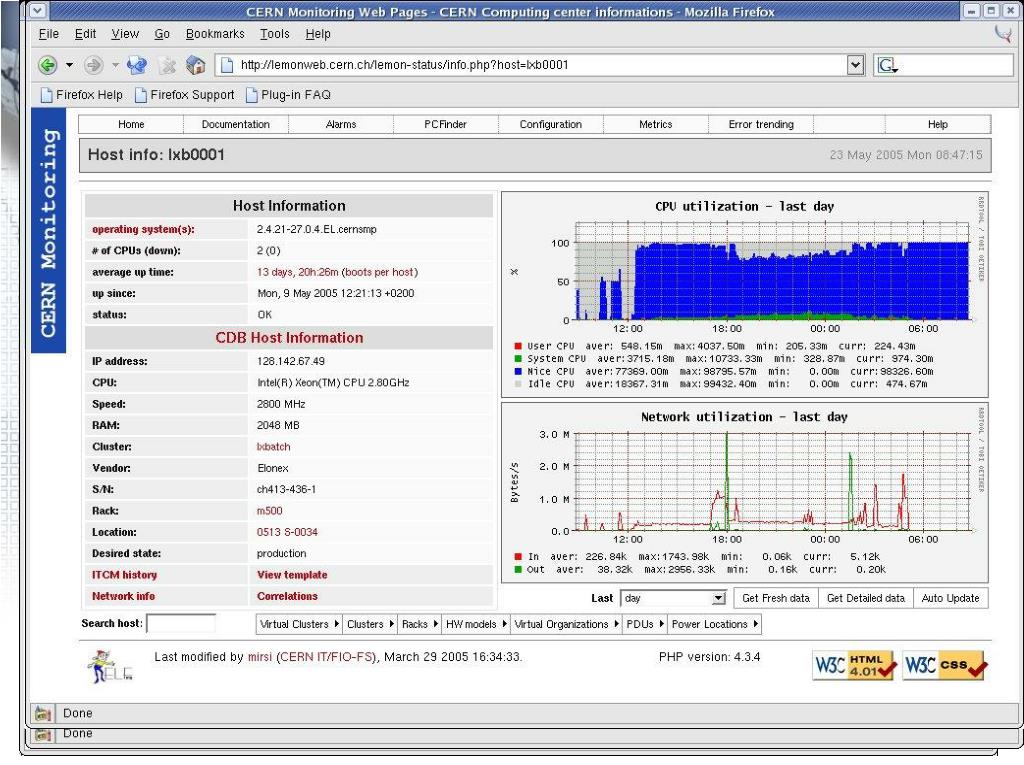Expand the Racks menu
This screenshot has height=765, width=1024.
(x=419, y=624)
